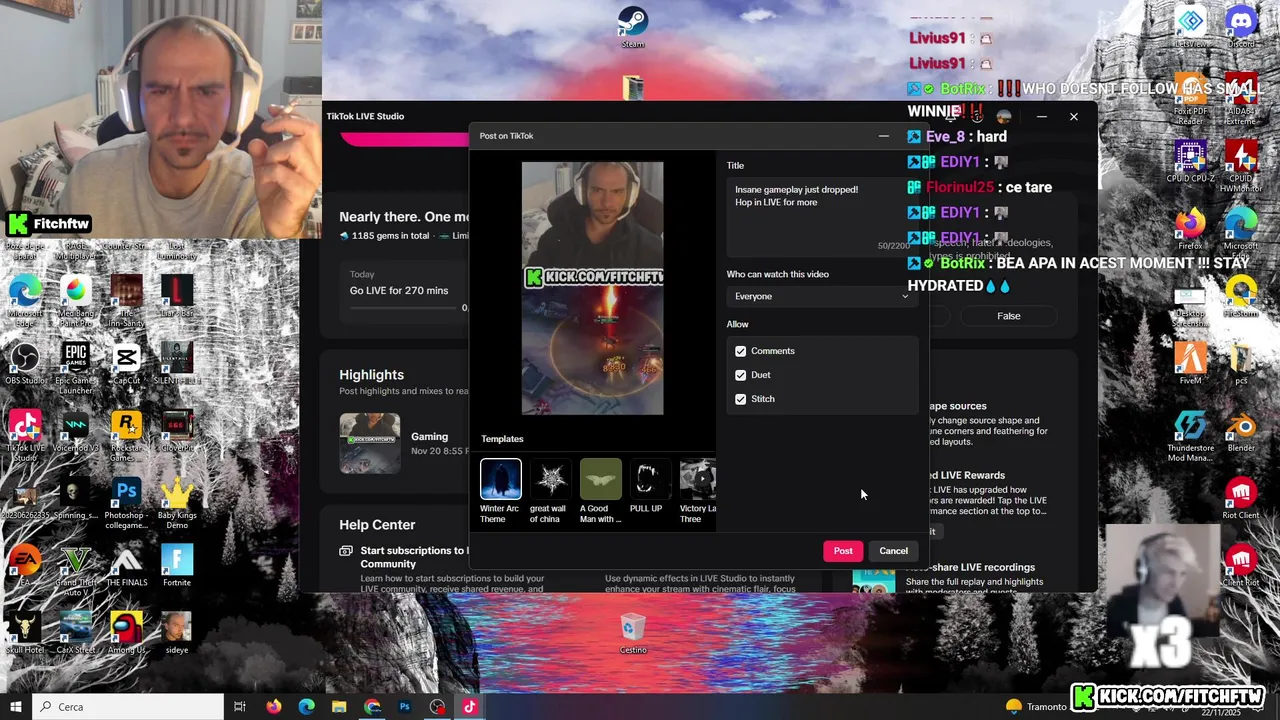Launch Grand Theft Auto V shortcut
This screenshot has width=1280, height=720.
[76, 570]
